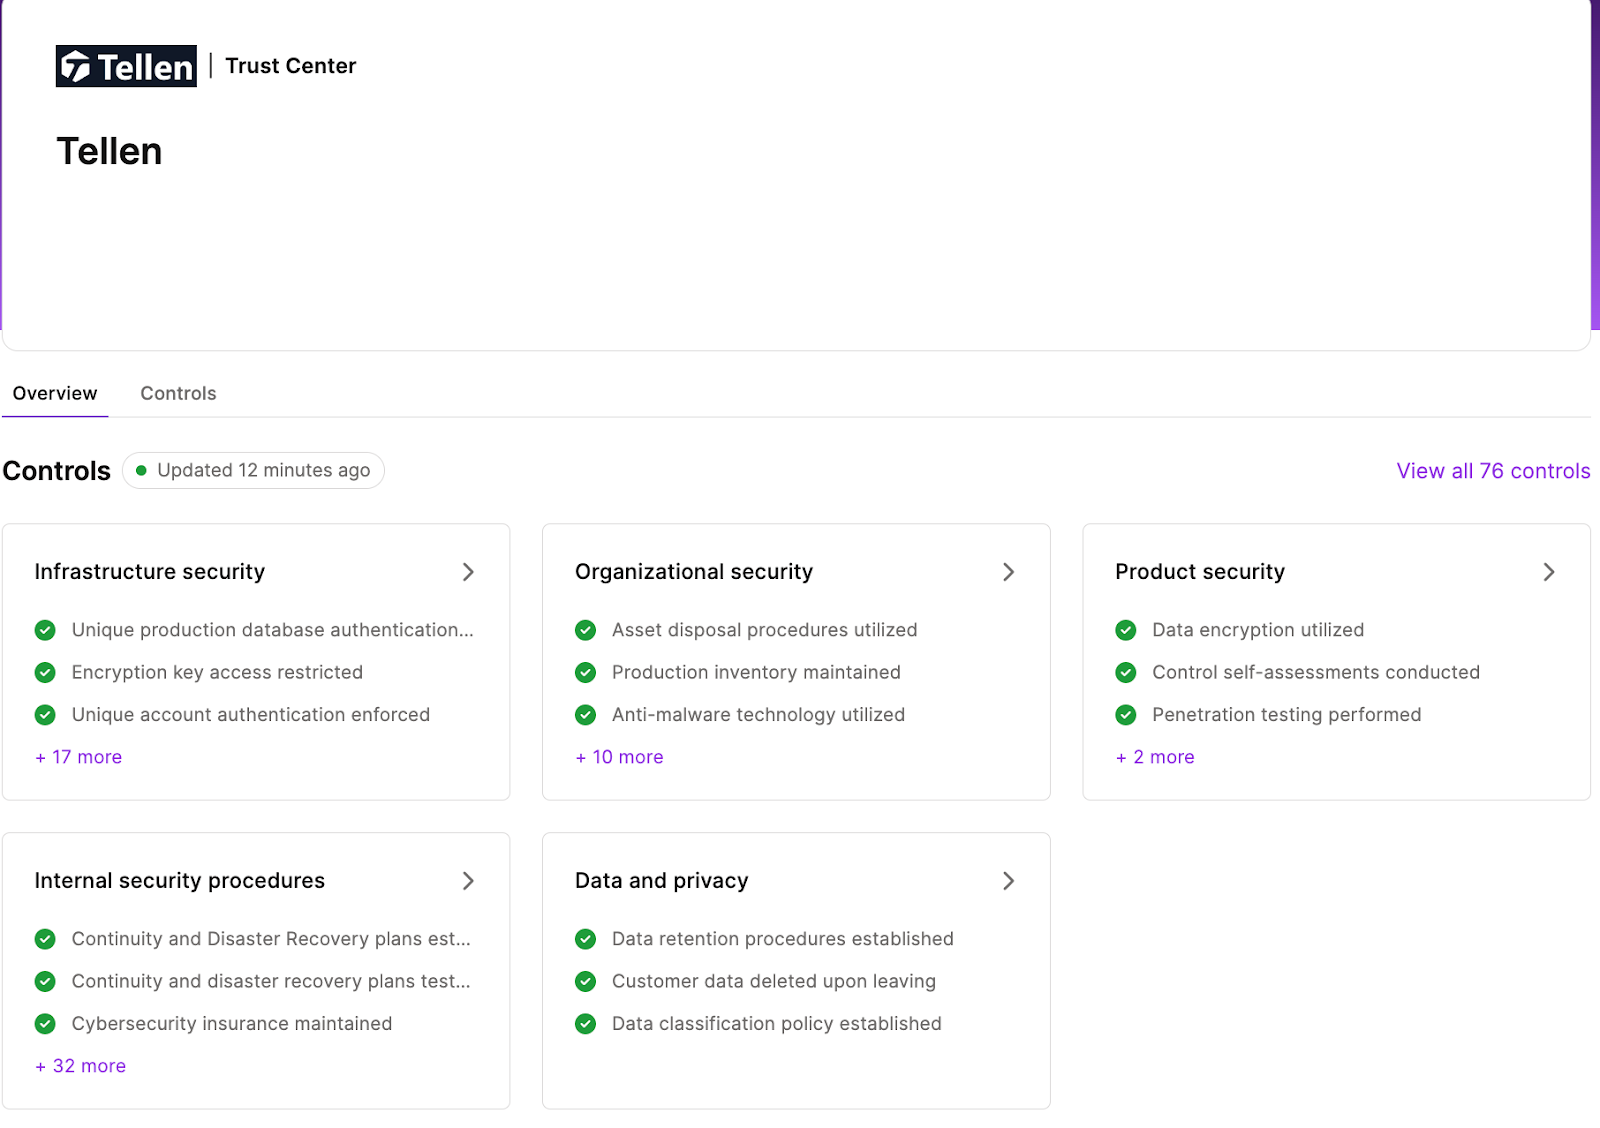The image size is (1600, 1128).
Task: Select Unique production database authentication... item
Action: pos(273,630)
